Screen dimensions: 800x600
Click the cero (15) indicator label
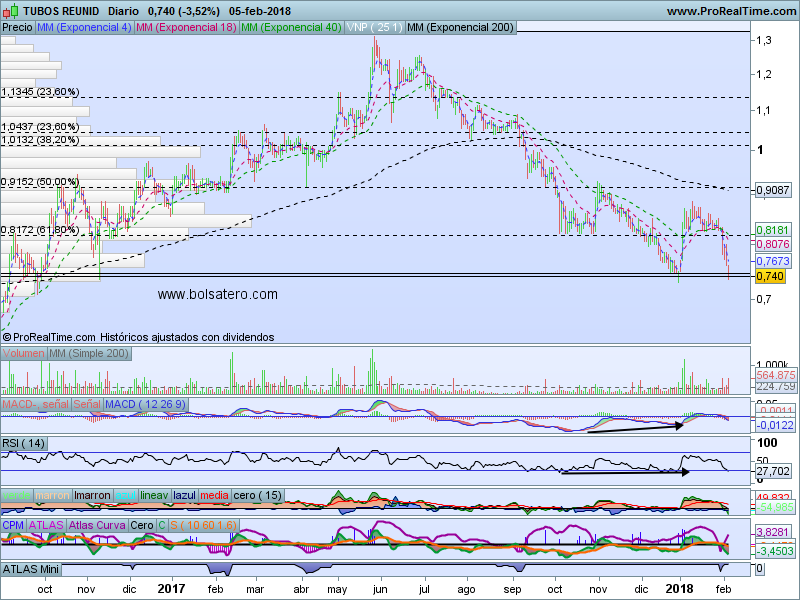point(255,495)
